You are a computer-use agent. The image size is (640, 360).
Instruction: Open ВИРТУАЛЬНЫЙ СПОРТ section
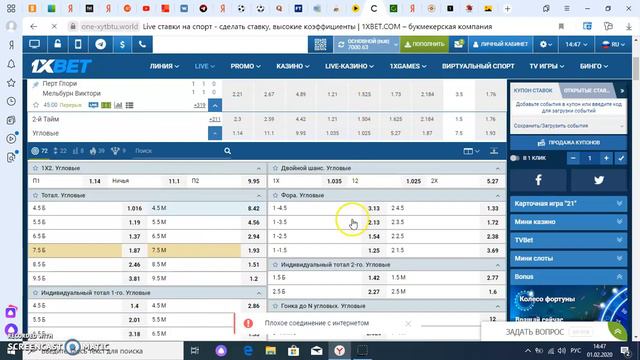pyautogui.click(x=478, y=66)
